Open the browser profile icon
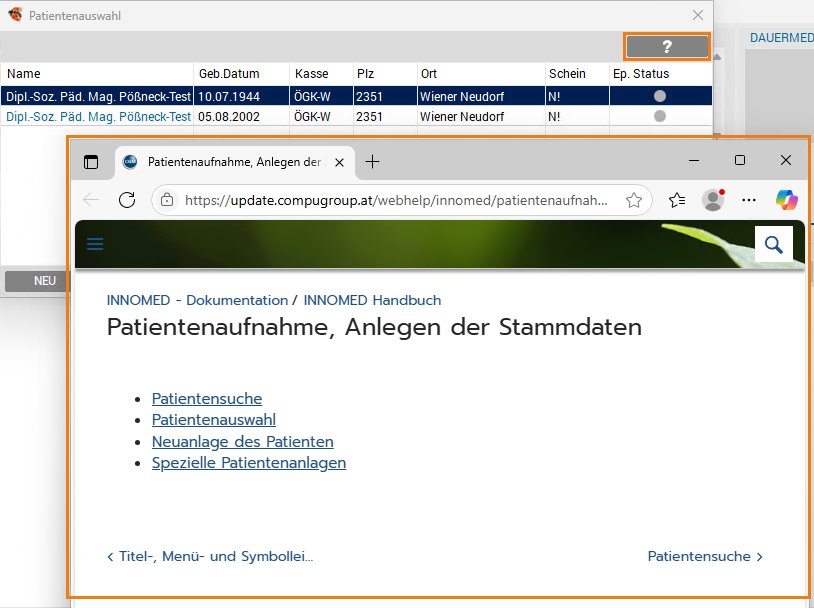The image size is (814, 608). (x=713, y=200)
